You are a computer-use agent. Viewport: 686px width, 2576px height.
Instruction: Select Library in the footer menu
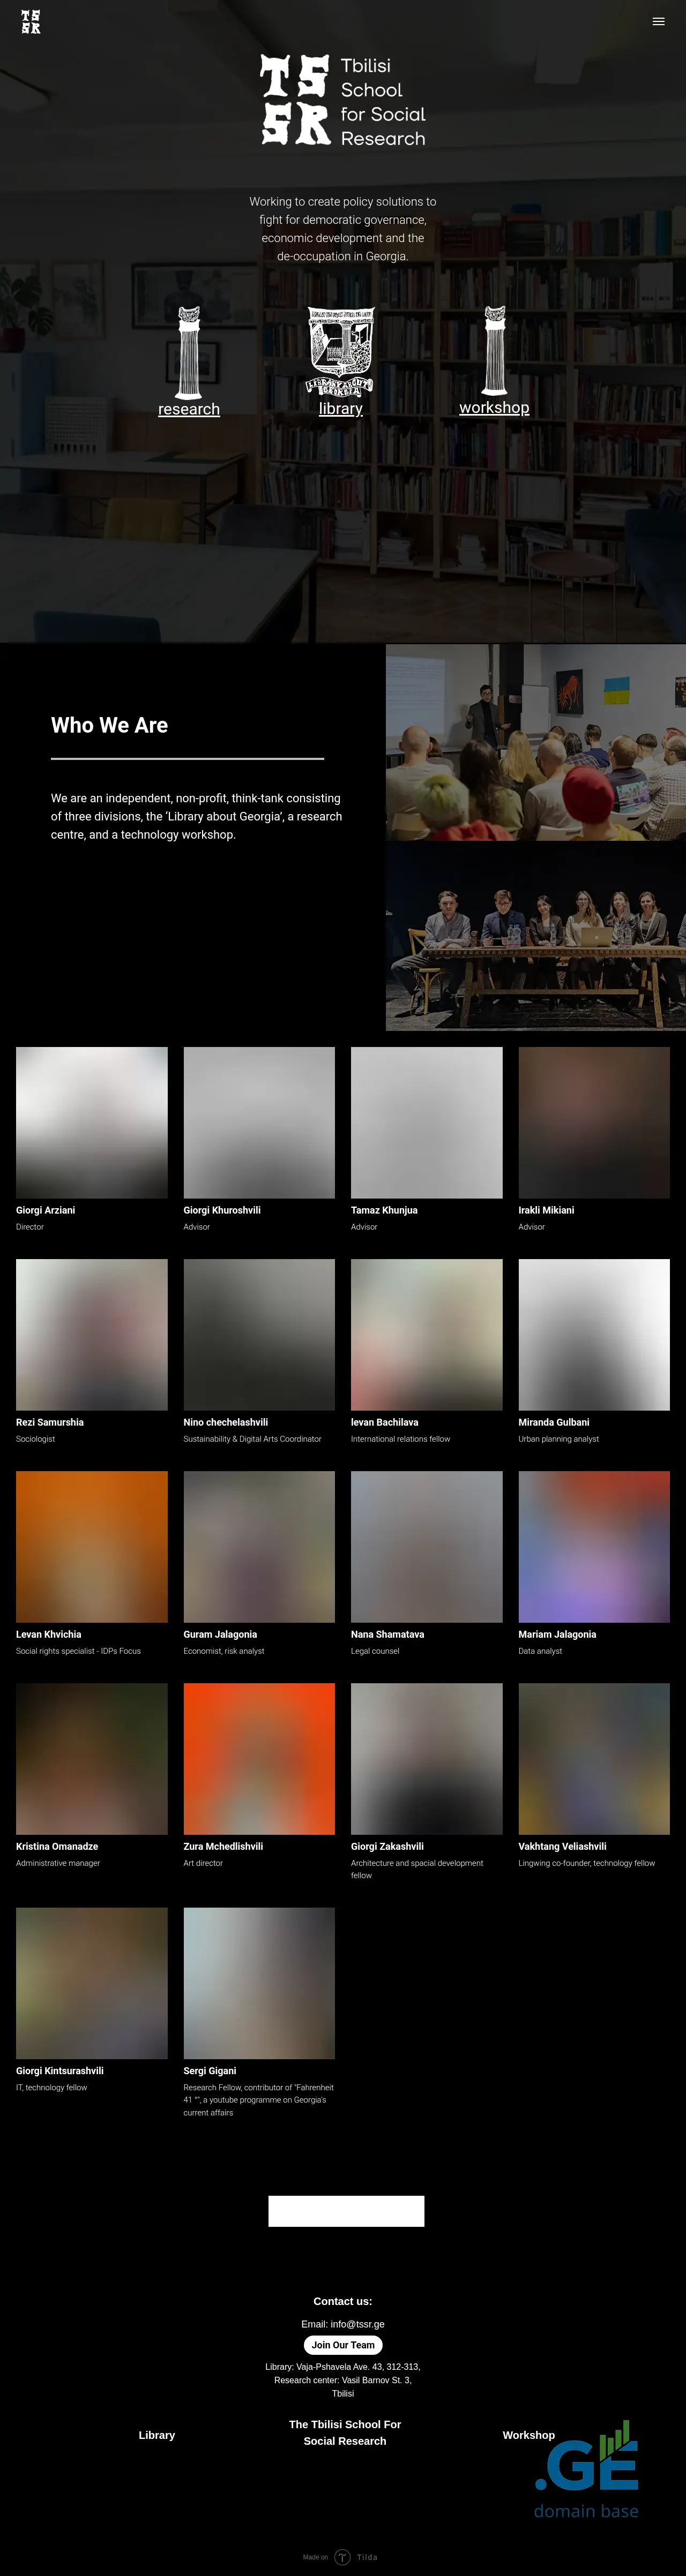pos(157,2435)
